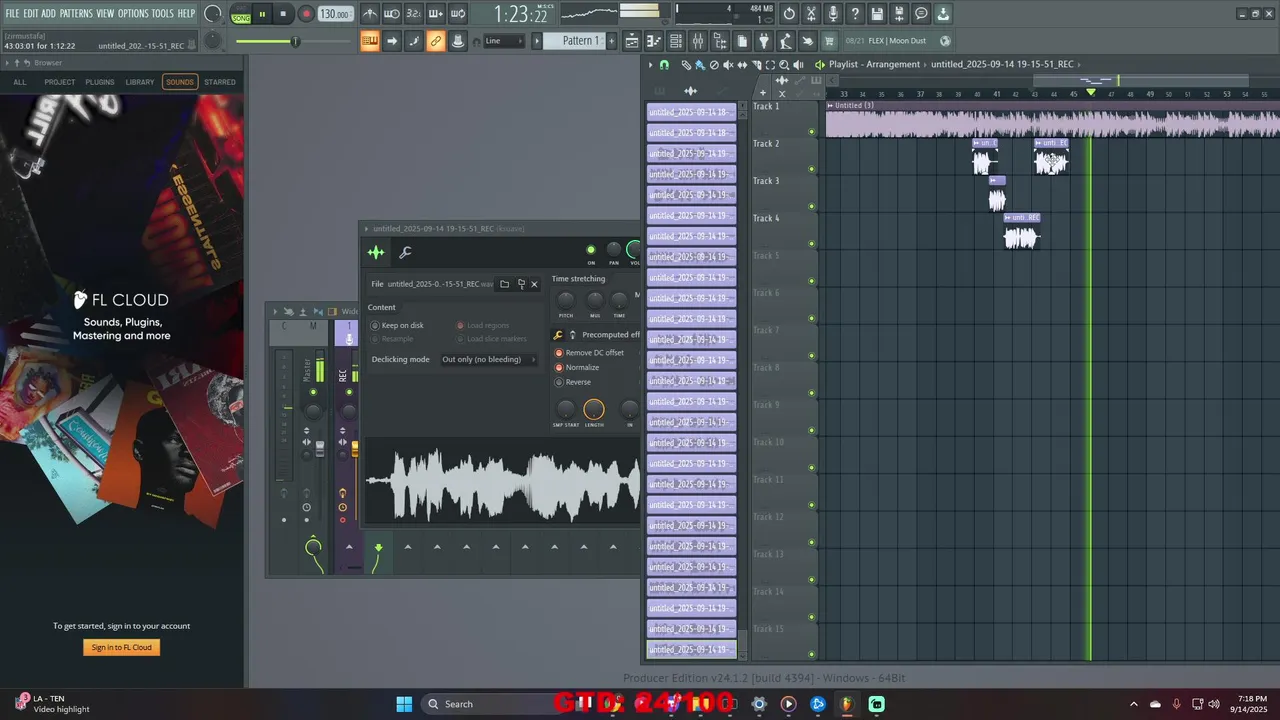
Task: Open the plugin picker plug icon
Action: pos(764,41)
